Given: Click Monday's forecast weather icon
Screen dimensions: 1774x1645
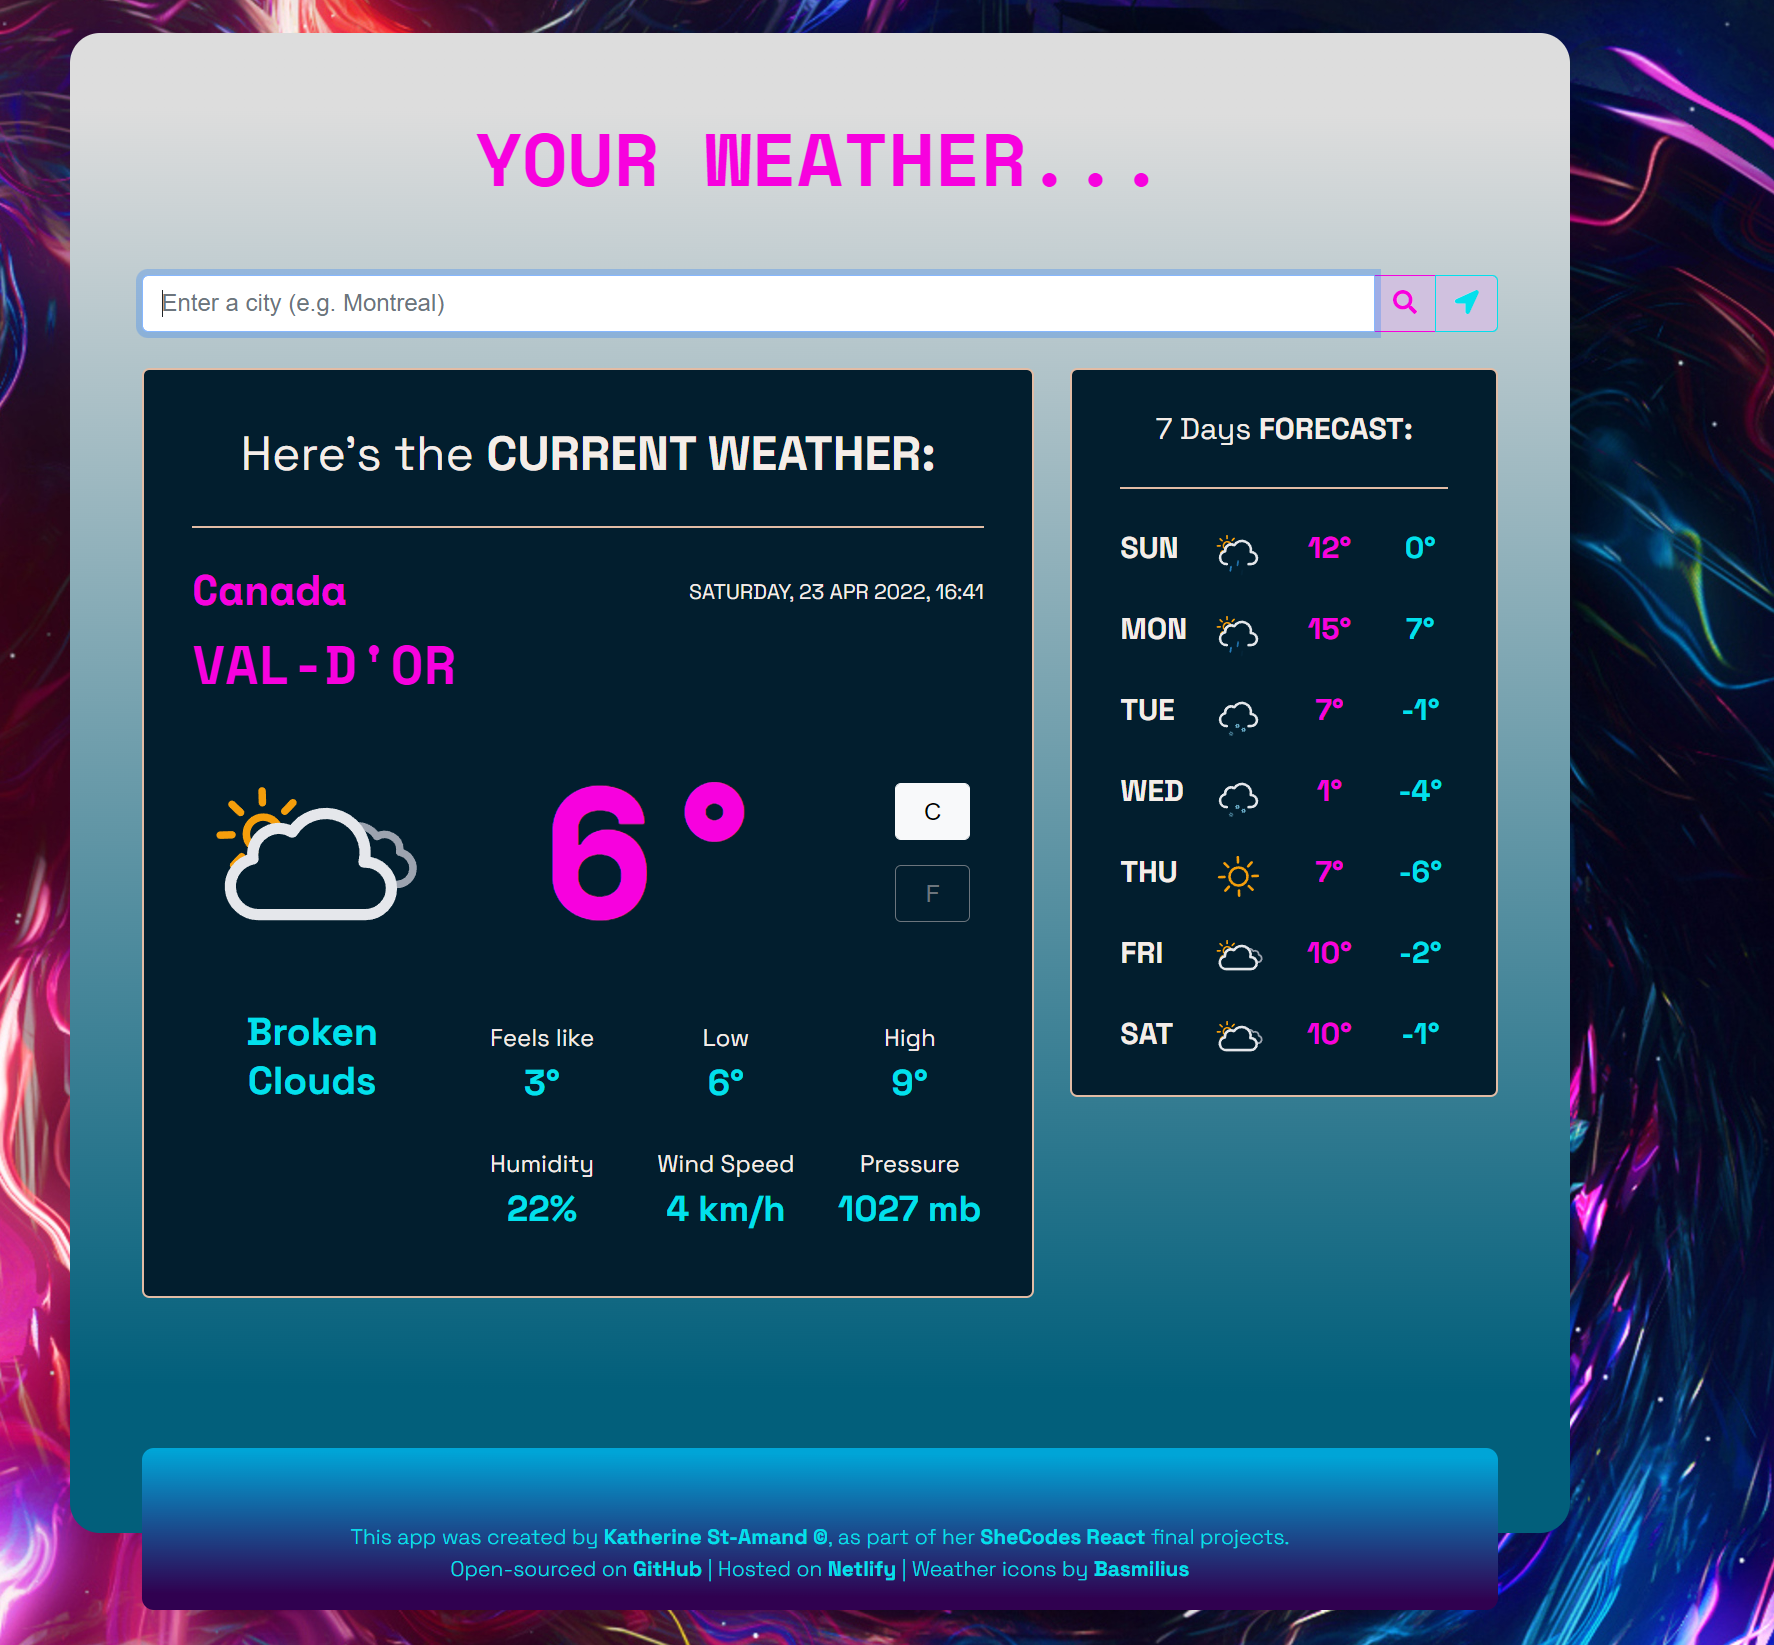Looking at the screenshot, I should click(1237, 631).
